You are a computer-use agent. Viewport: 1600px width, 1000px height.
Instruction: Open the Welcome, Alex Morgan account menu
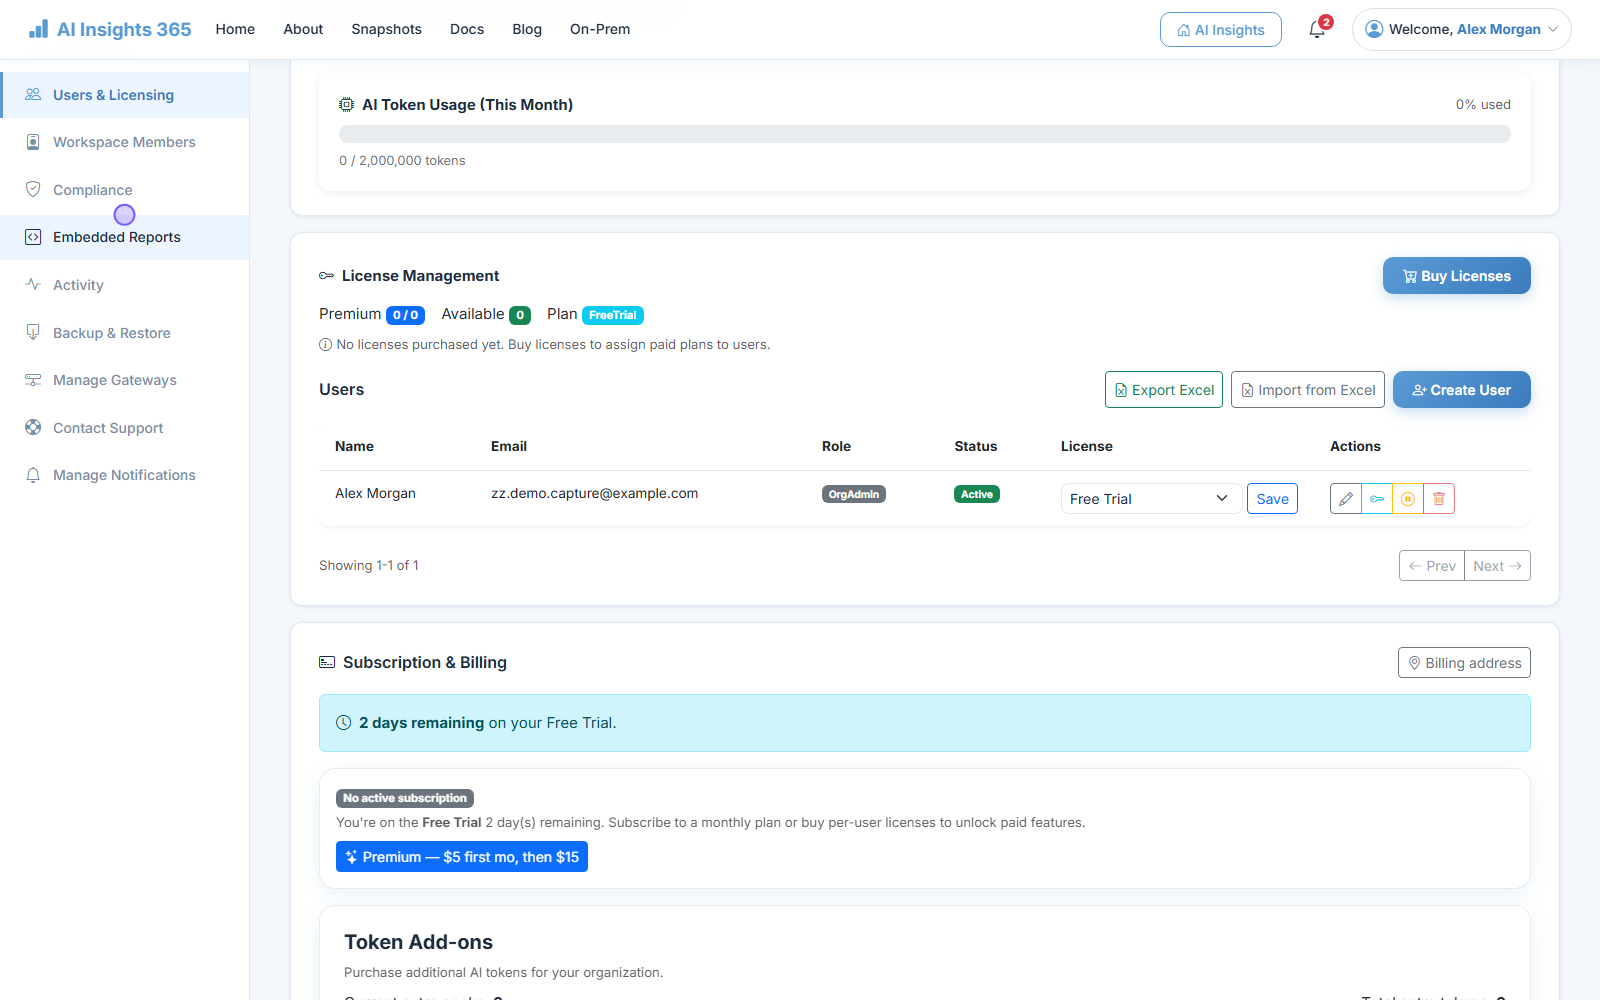click(x=1461, y=30)
